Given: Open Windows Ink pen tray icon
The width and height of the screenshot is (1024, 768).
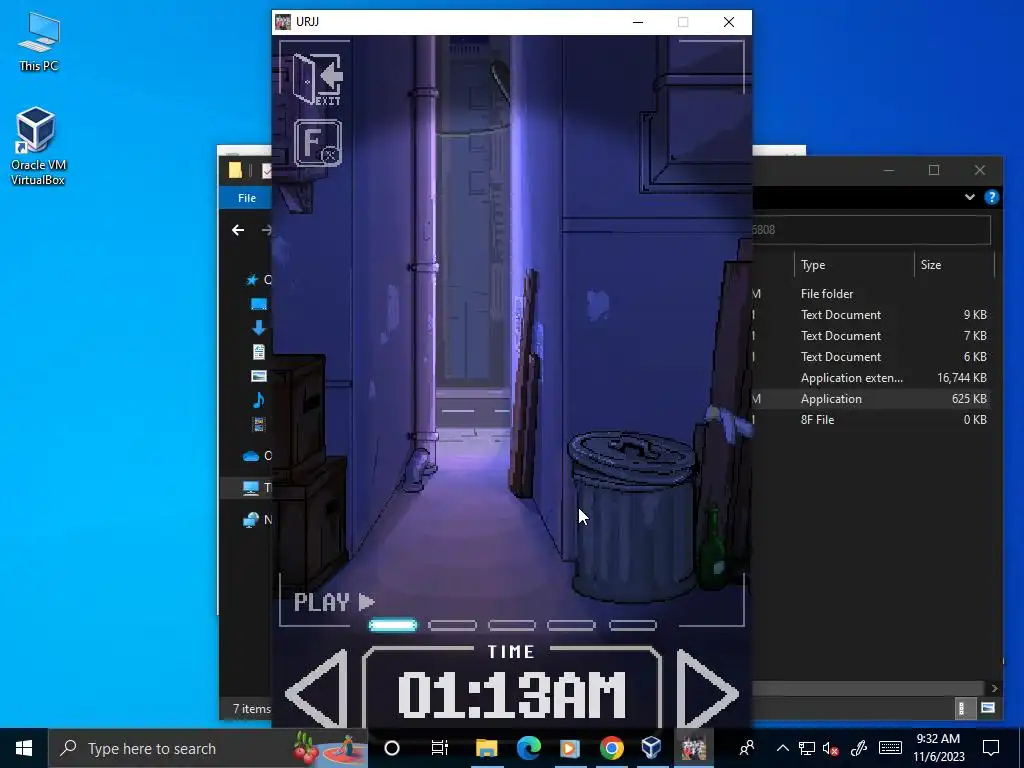Looking at the screenshot, I should (x=858, y=748).
